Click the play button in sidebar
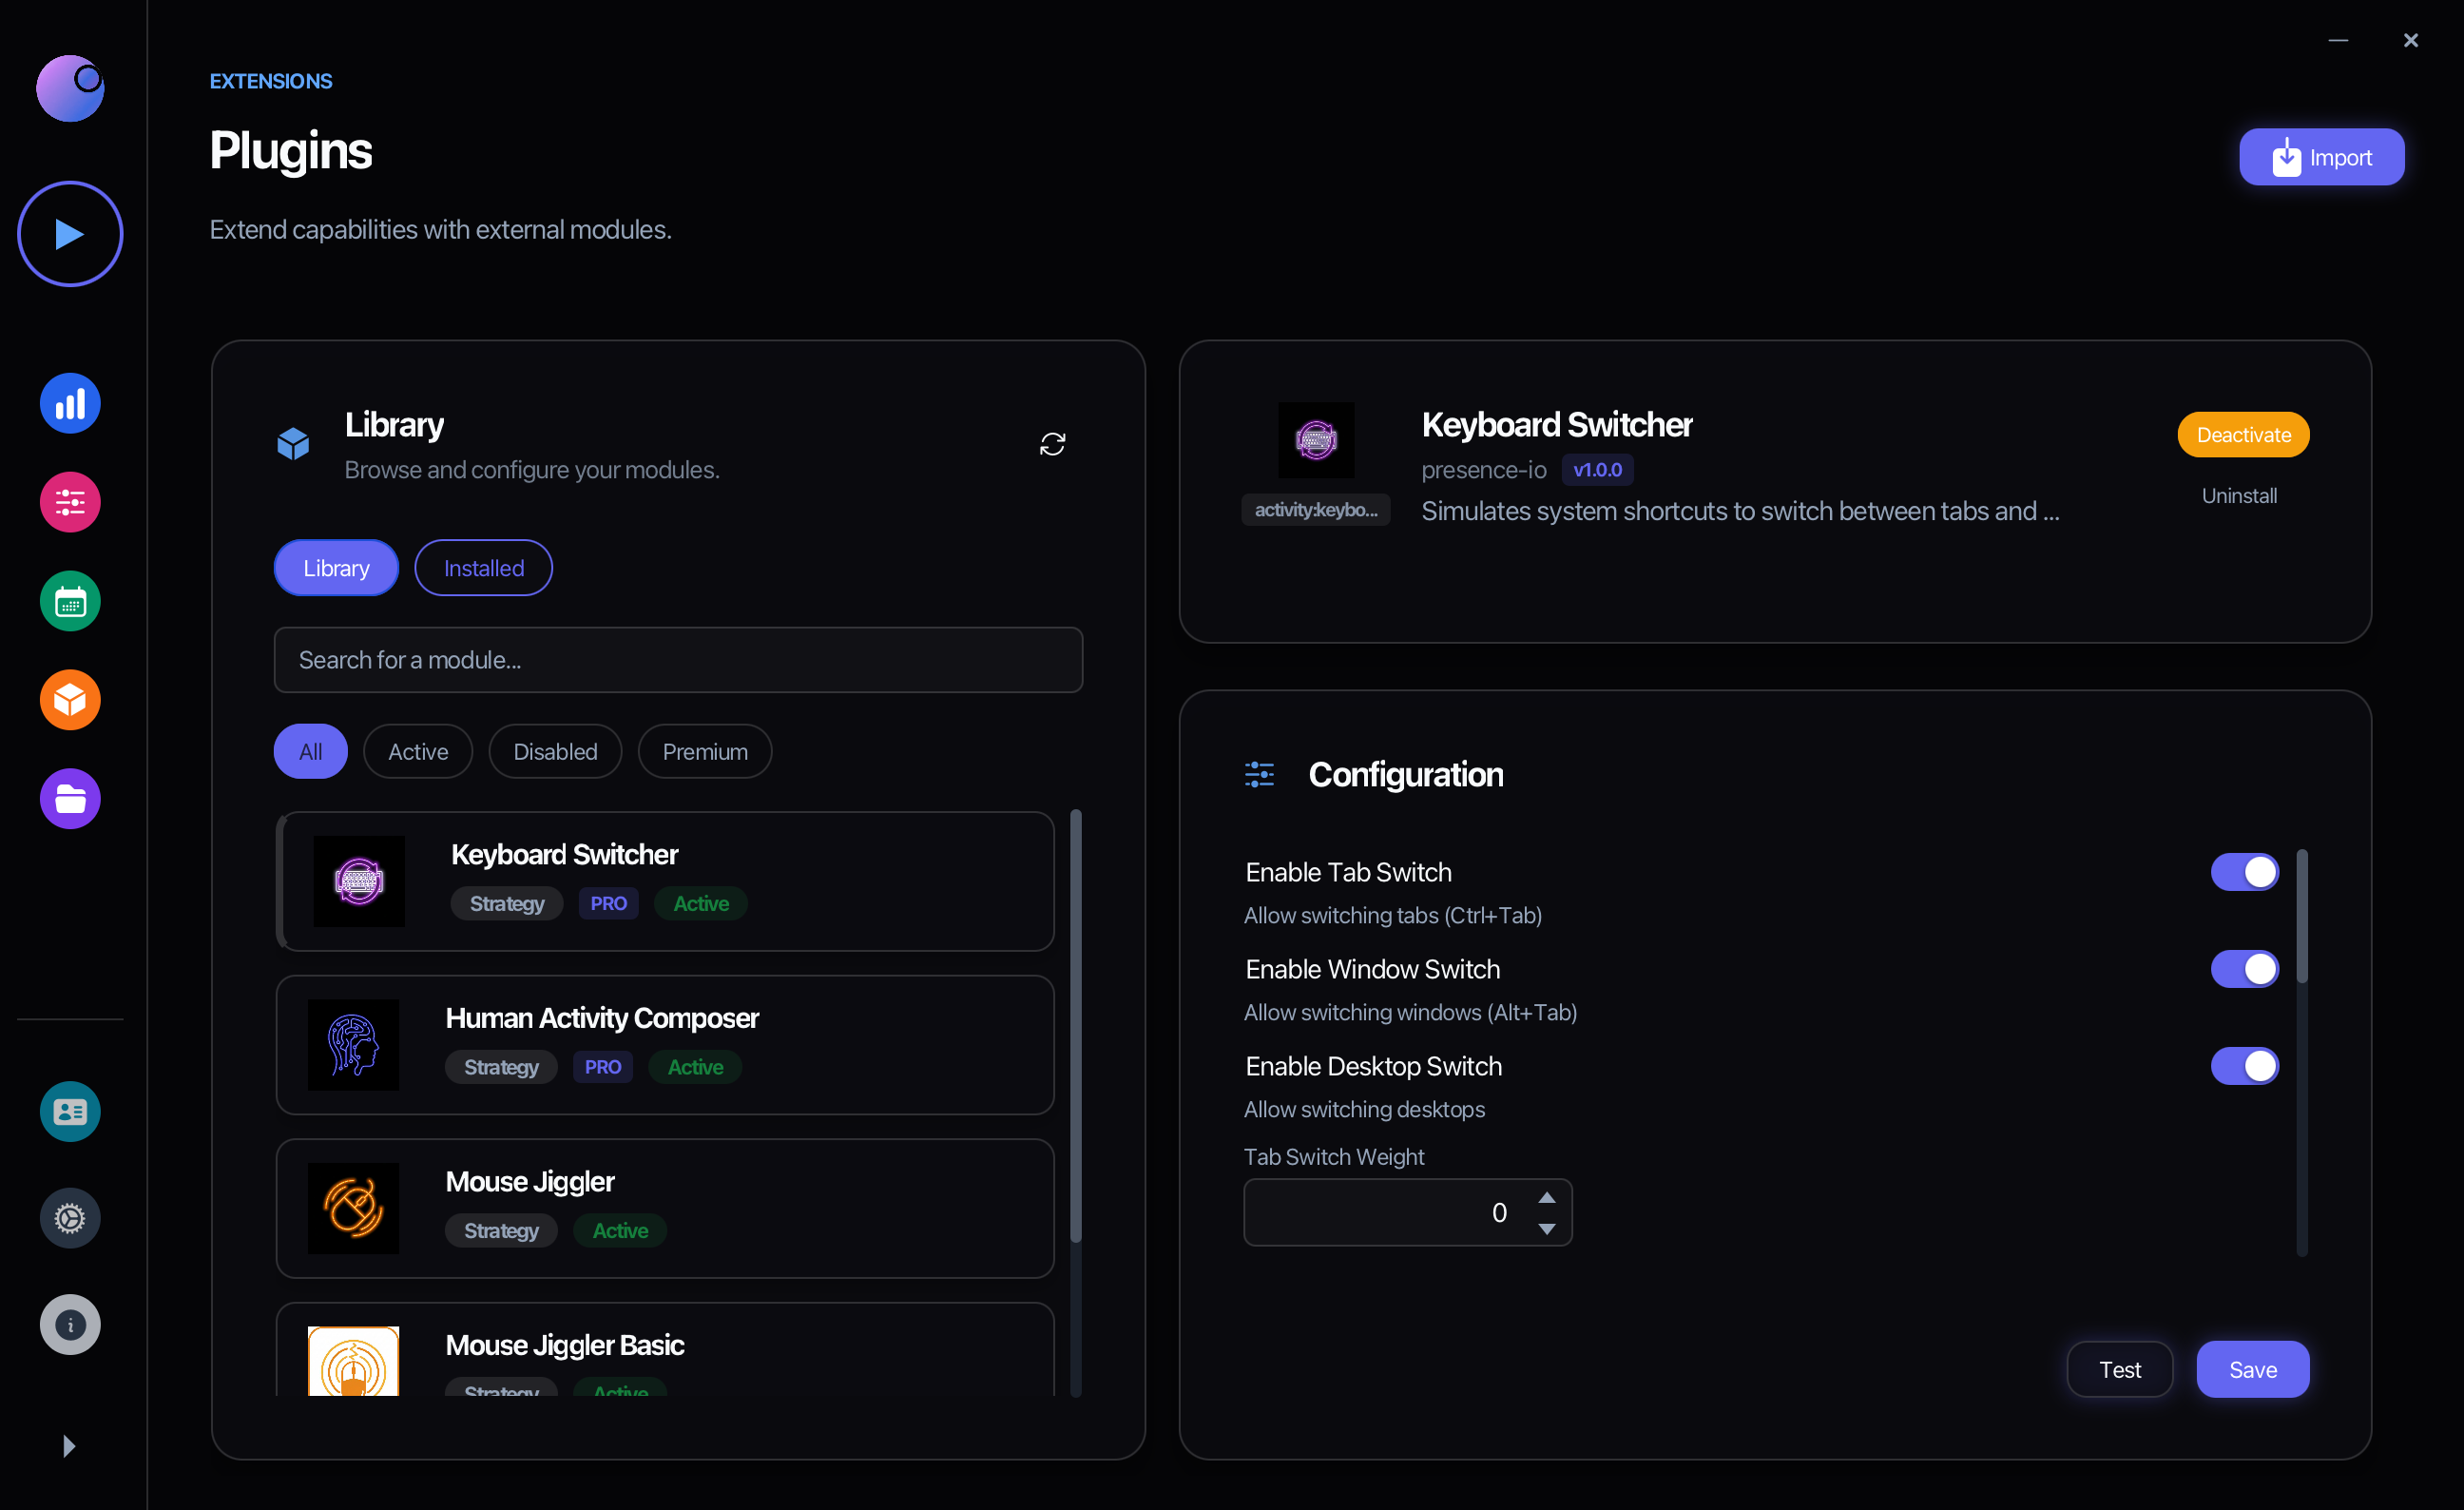This screenshot has width=2464, height=1510. click(x=70, y=234)
